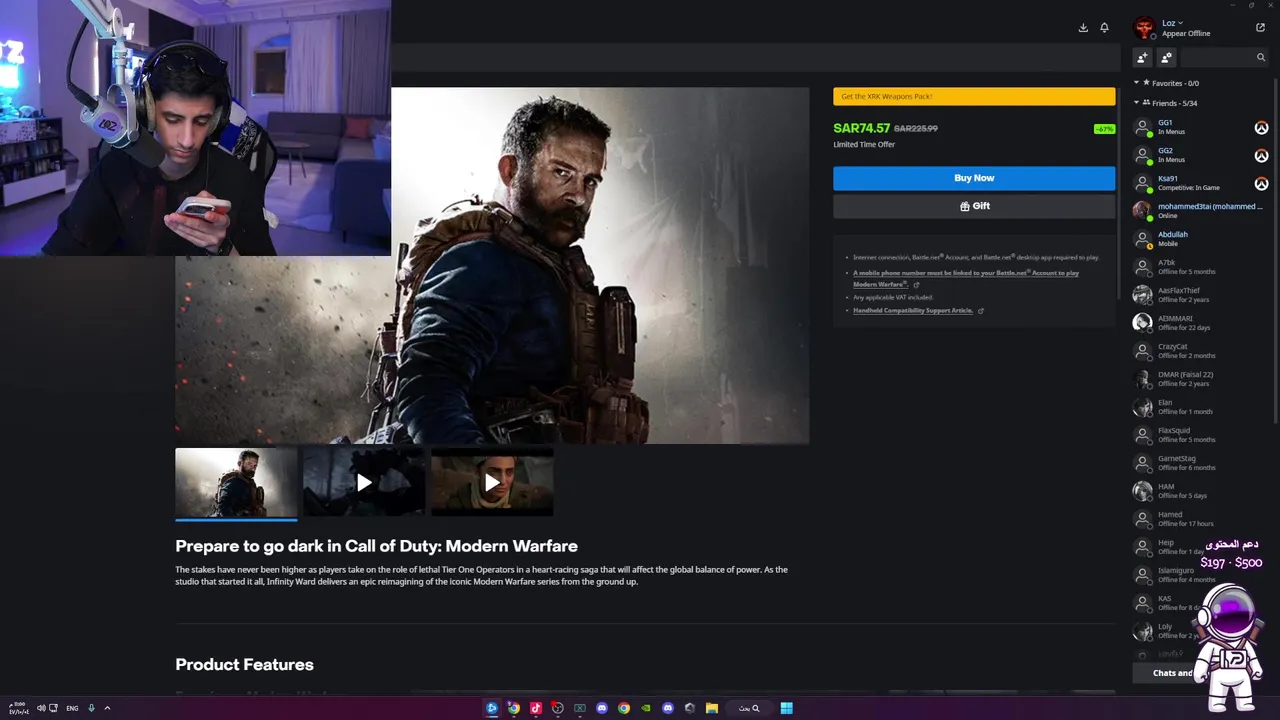Click AasFlaxThief's avatar

pos(1142,295)
